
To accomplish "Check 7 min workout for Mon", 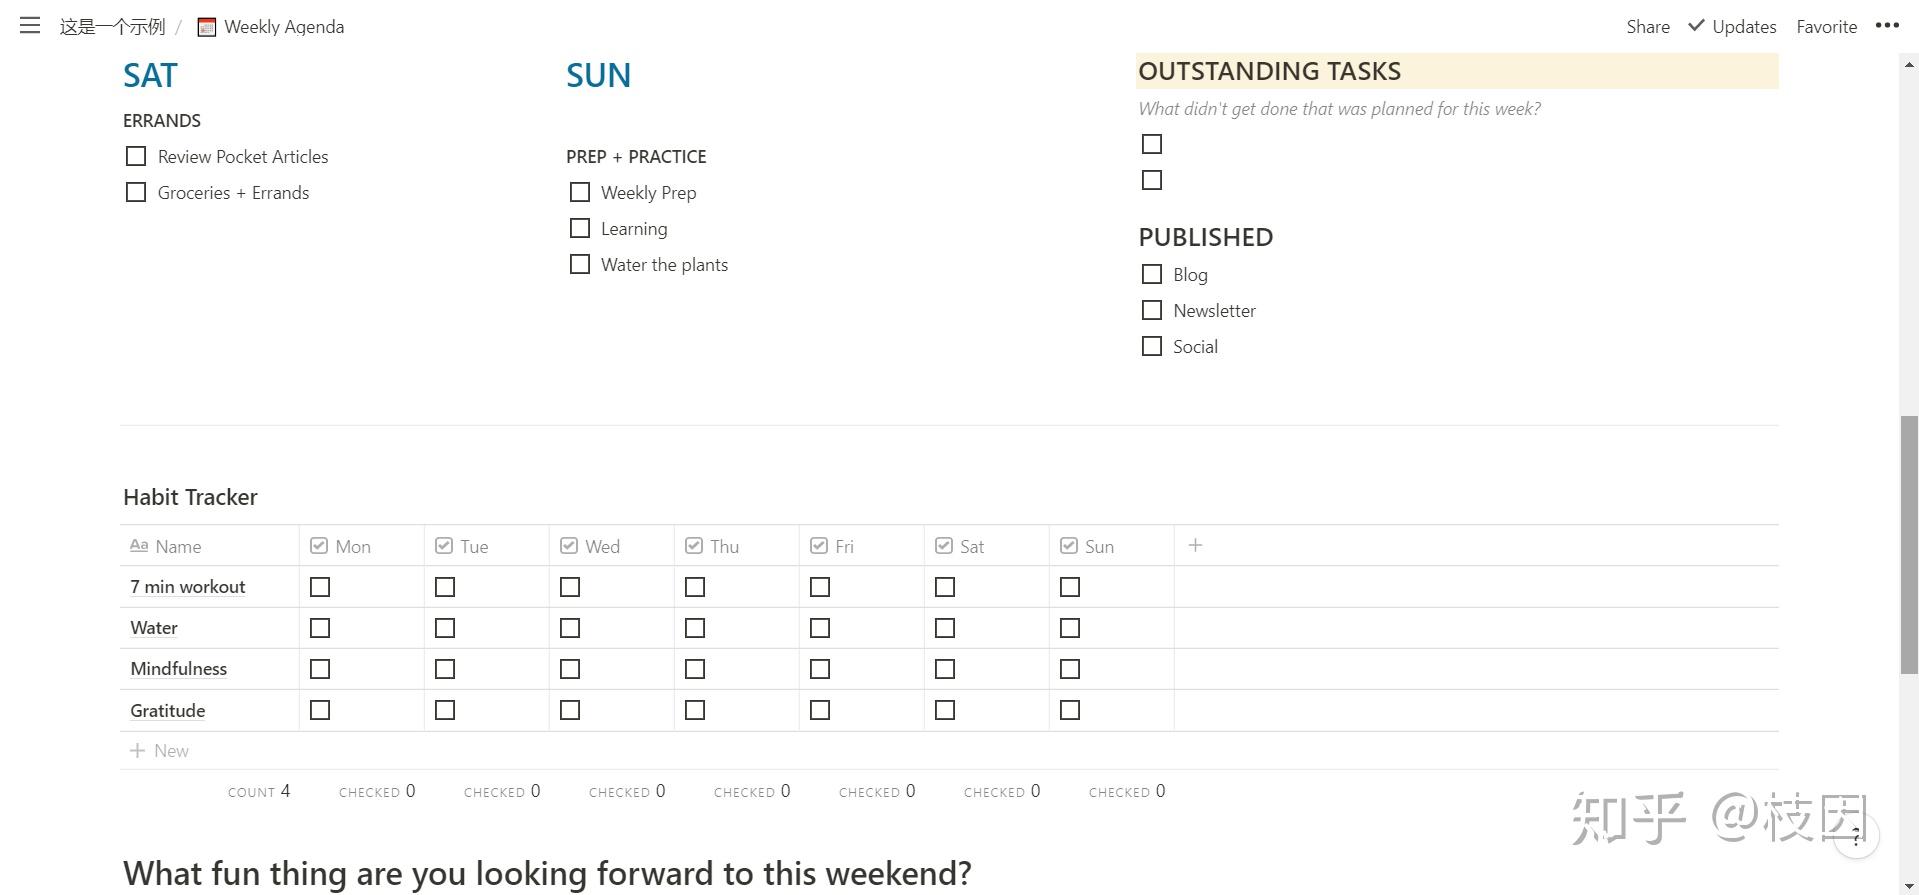I will coord(320,587).
